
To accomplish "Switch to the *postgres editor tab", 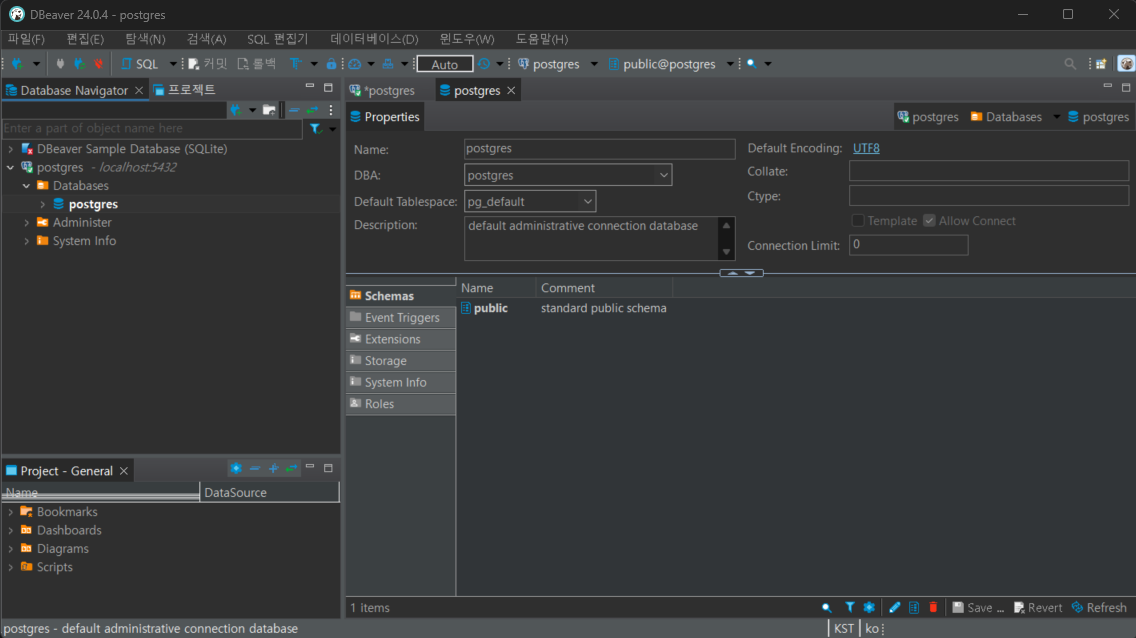I will click(x=382, y=91).
